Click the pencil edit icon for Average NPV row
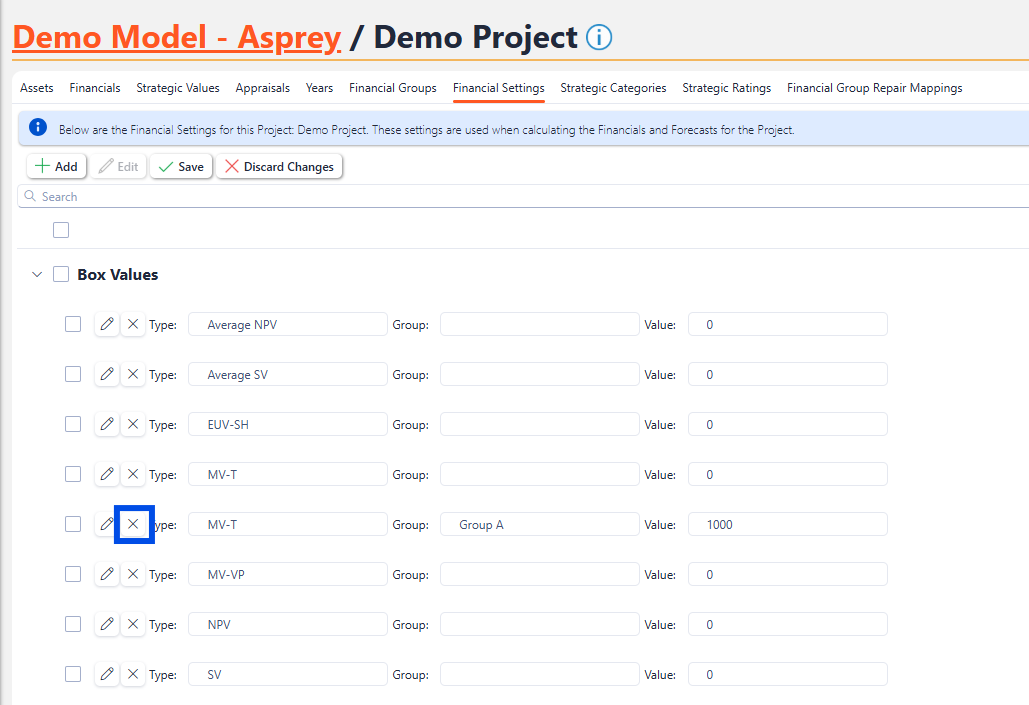 click(x=106, y=324)
